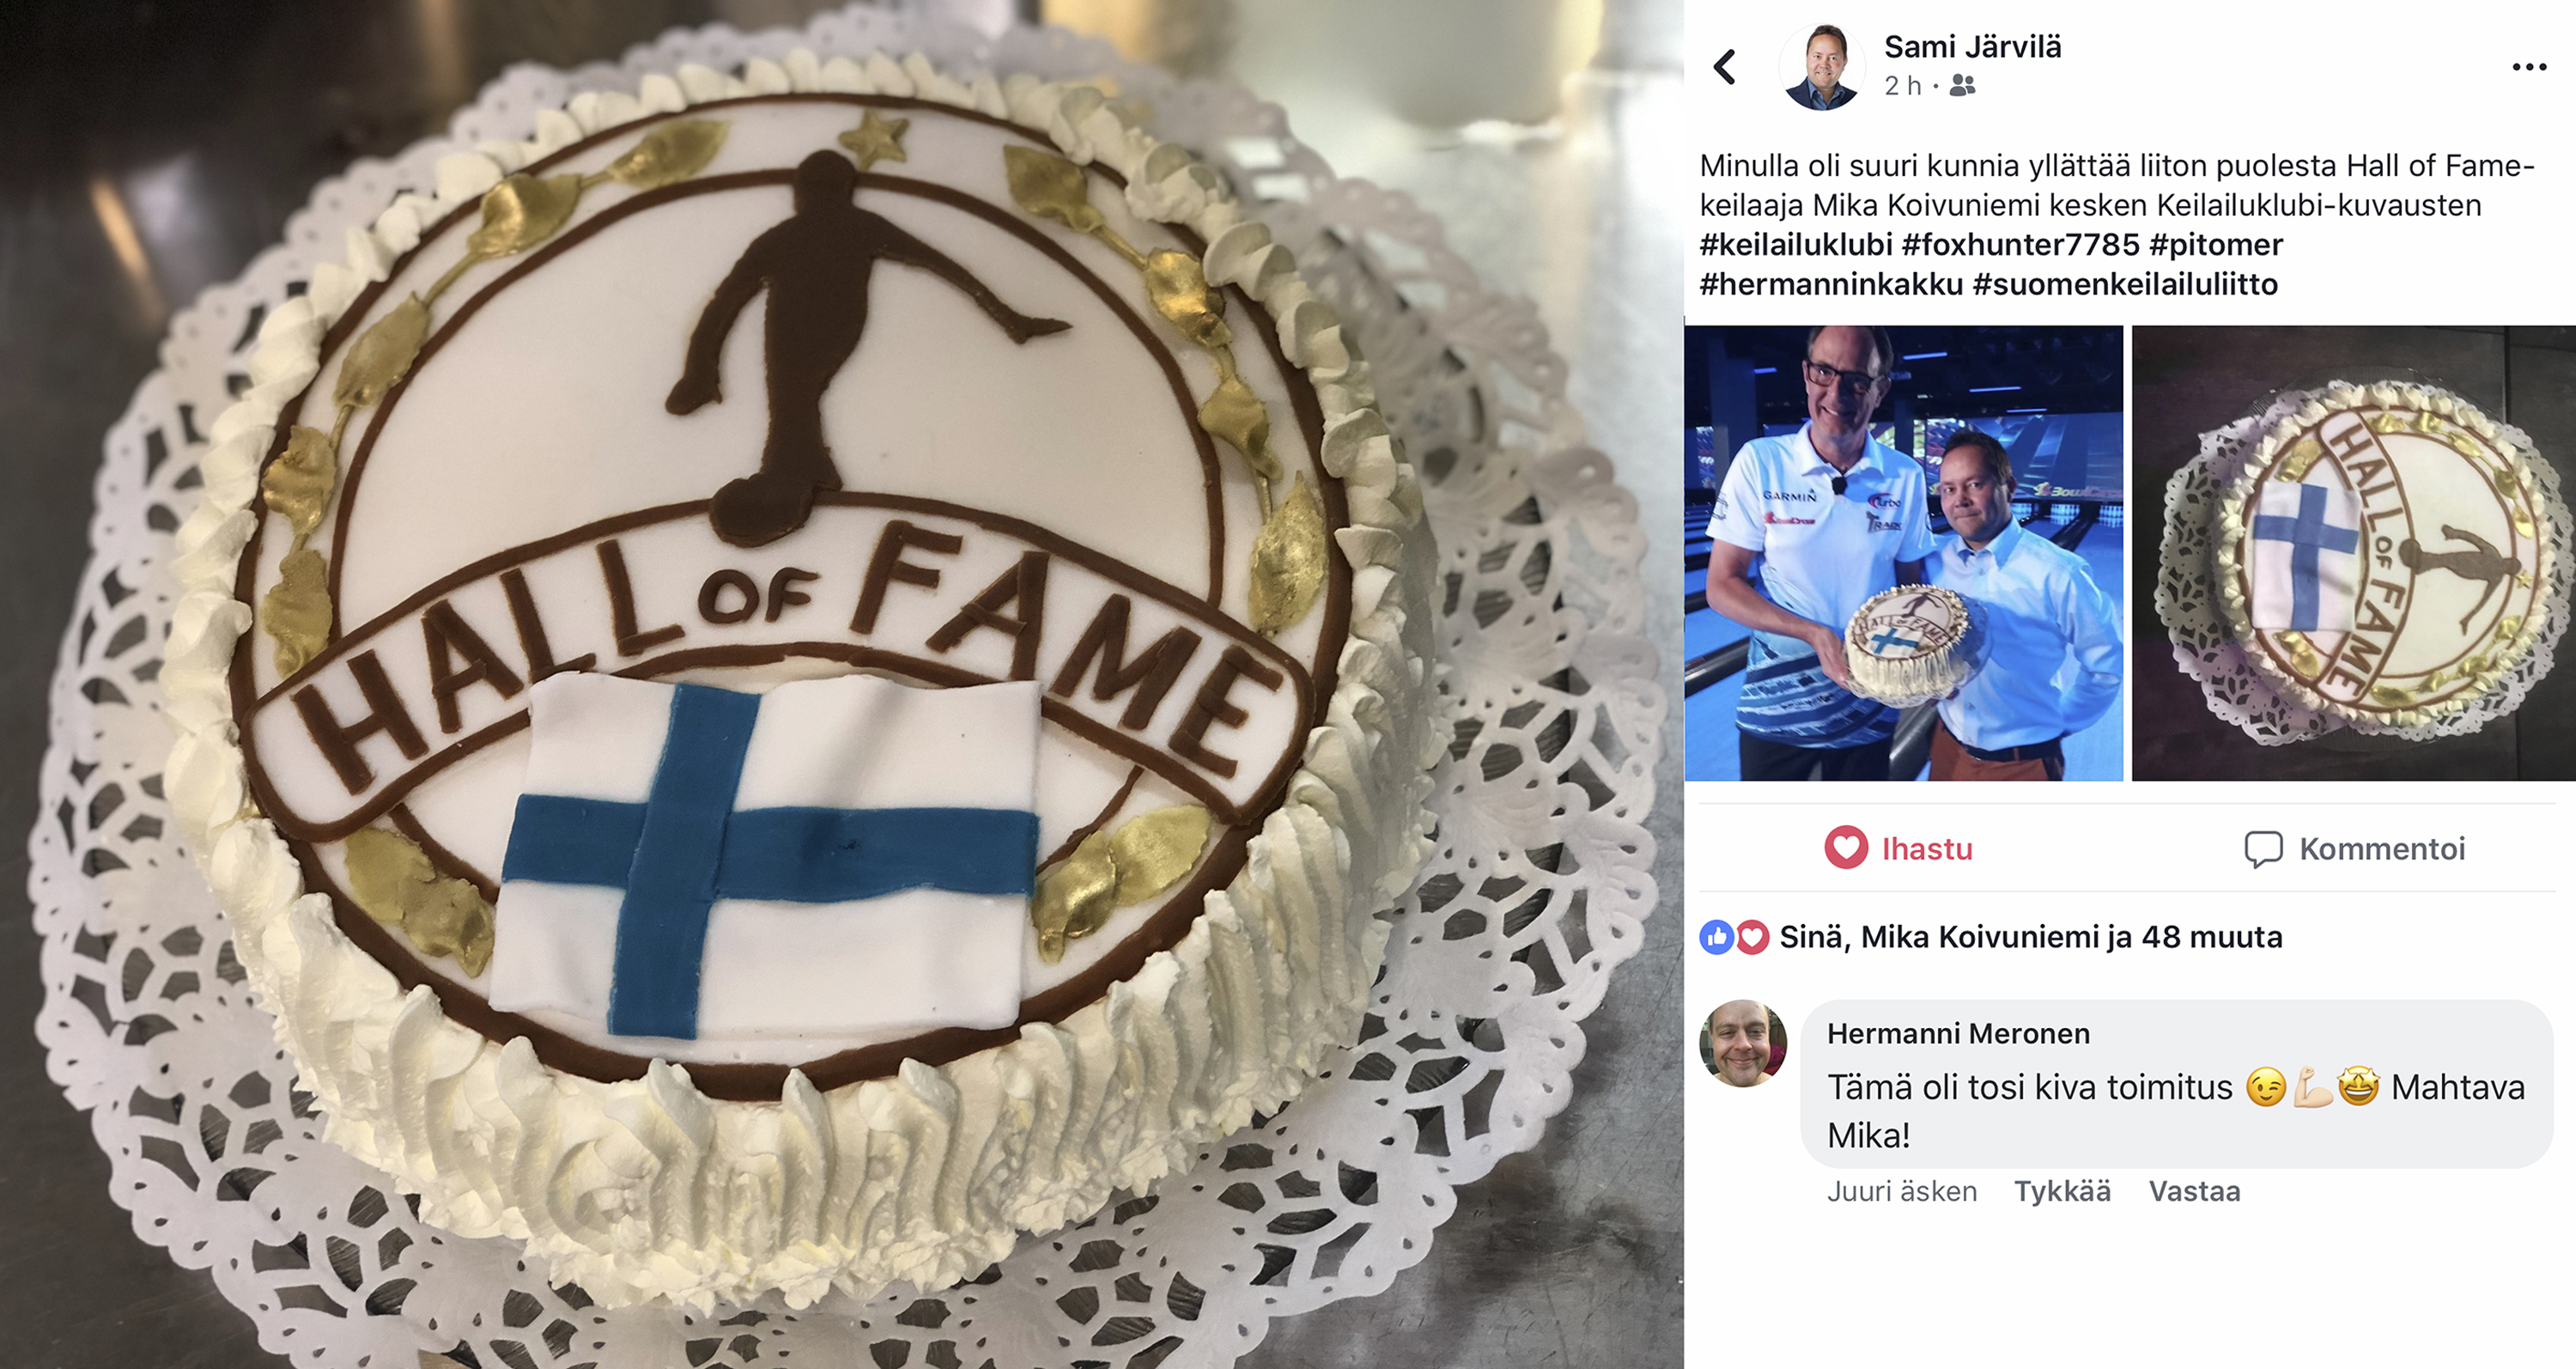
Task: Open the #pitomer hashtag
Action: click(x=2216, y=244)
